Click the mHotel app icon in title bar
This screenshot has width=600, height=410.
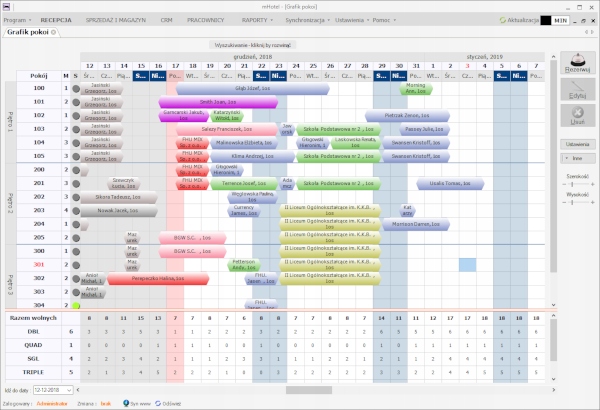pos(6,7)
